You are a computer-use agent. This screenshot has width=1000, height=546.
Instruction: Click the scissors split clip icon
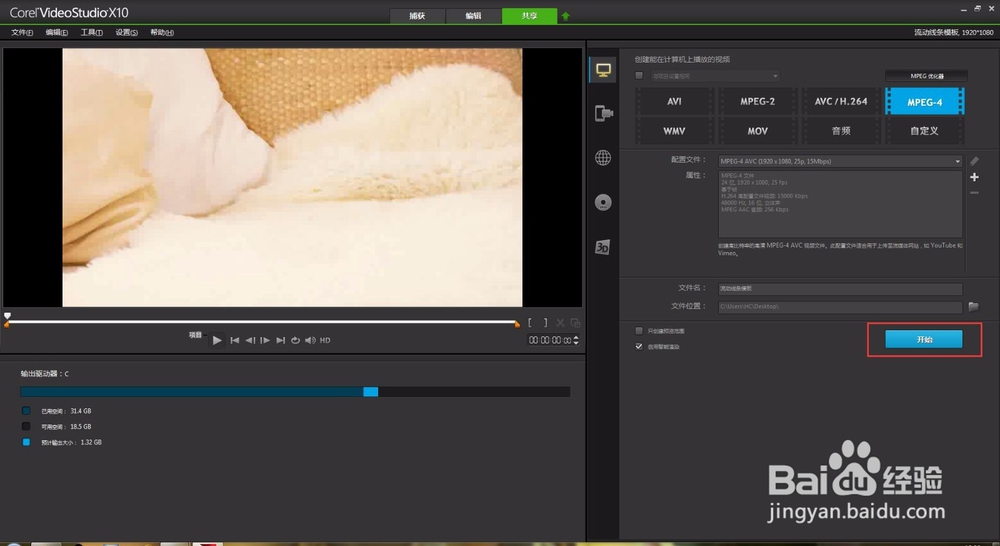click(560, 323)
